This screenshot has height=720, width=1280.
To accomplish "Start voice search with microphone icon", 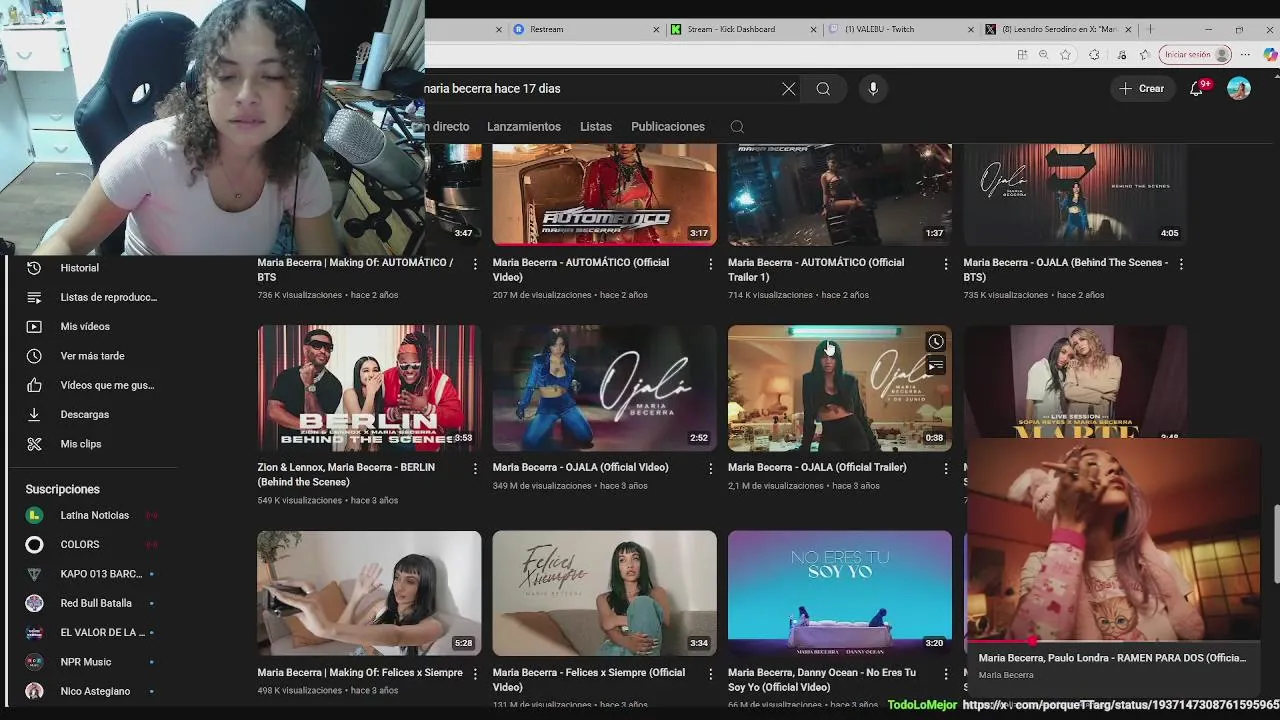I will click(873, 89).
